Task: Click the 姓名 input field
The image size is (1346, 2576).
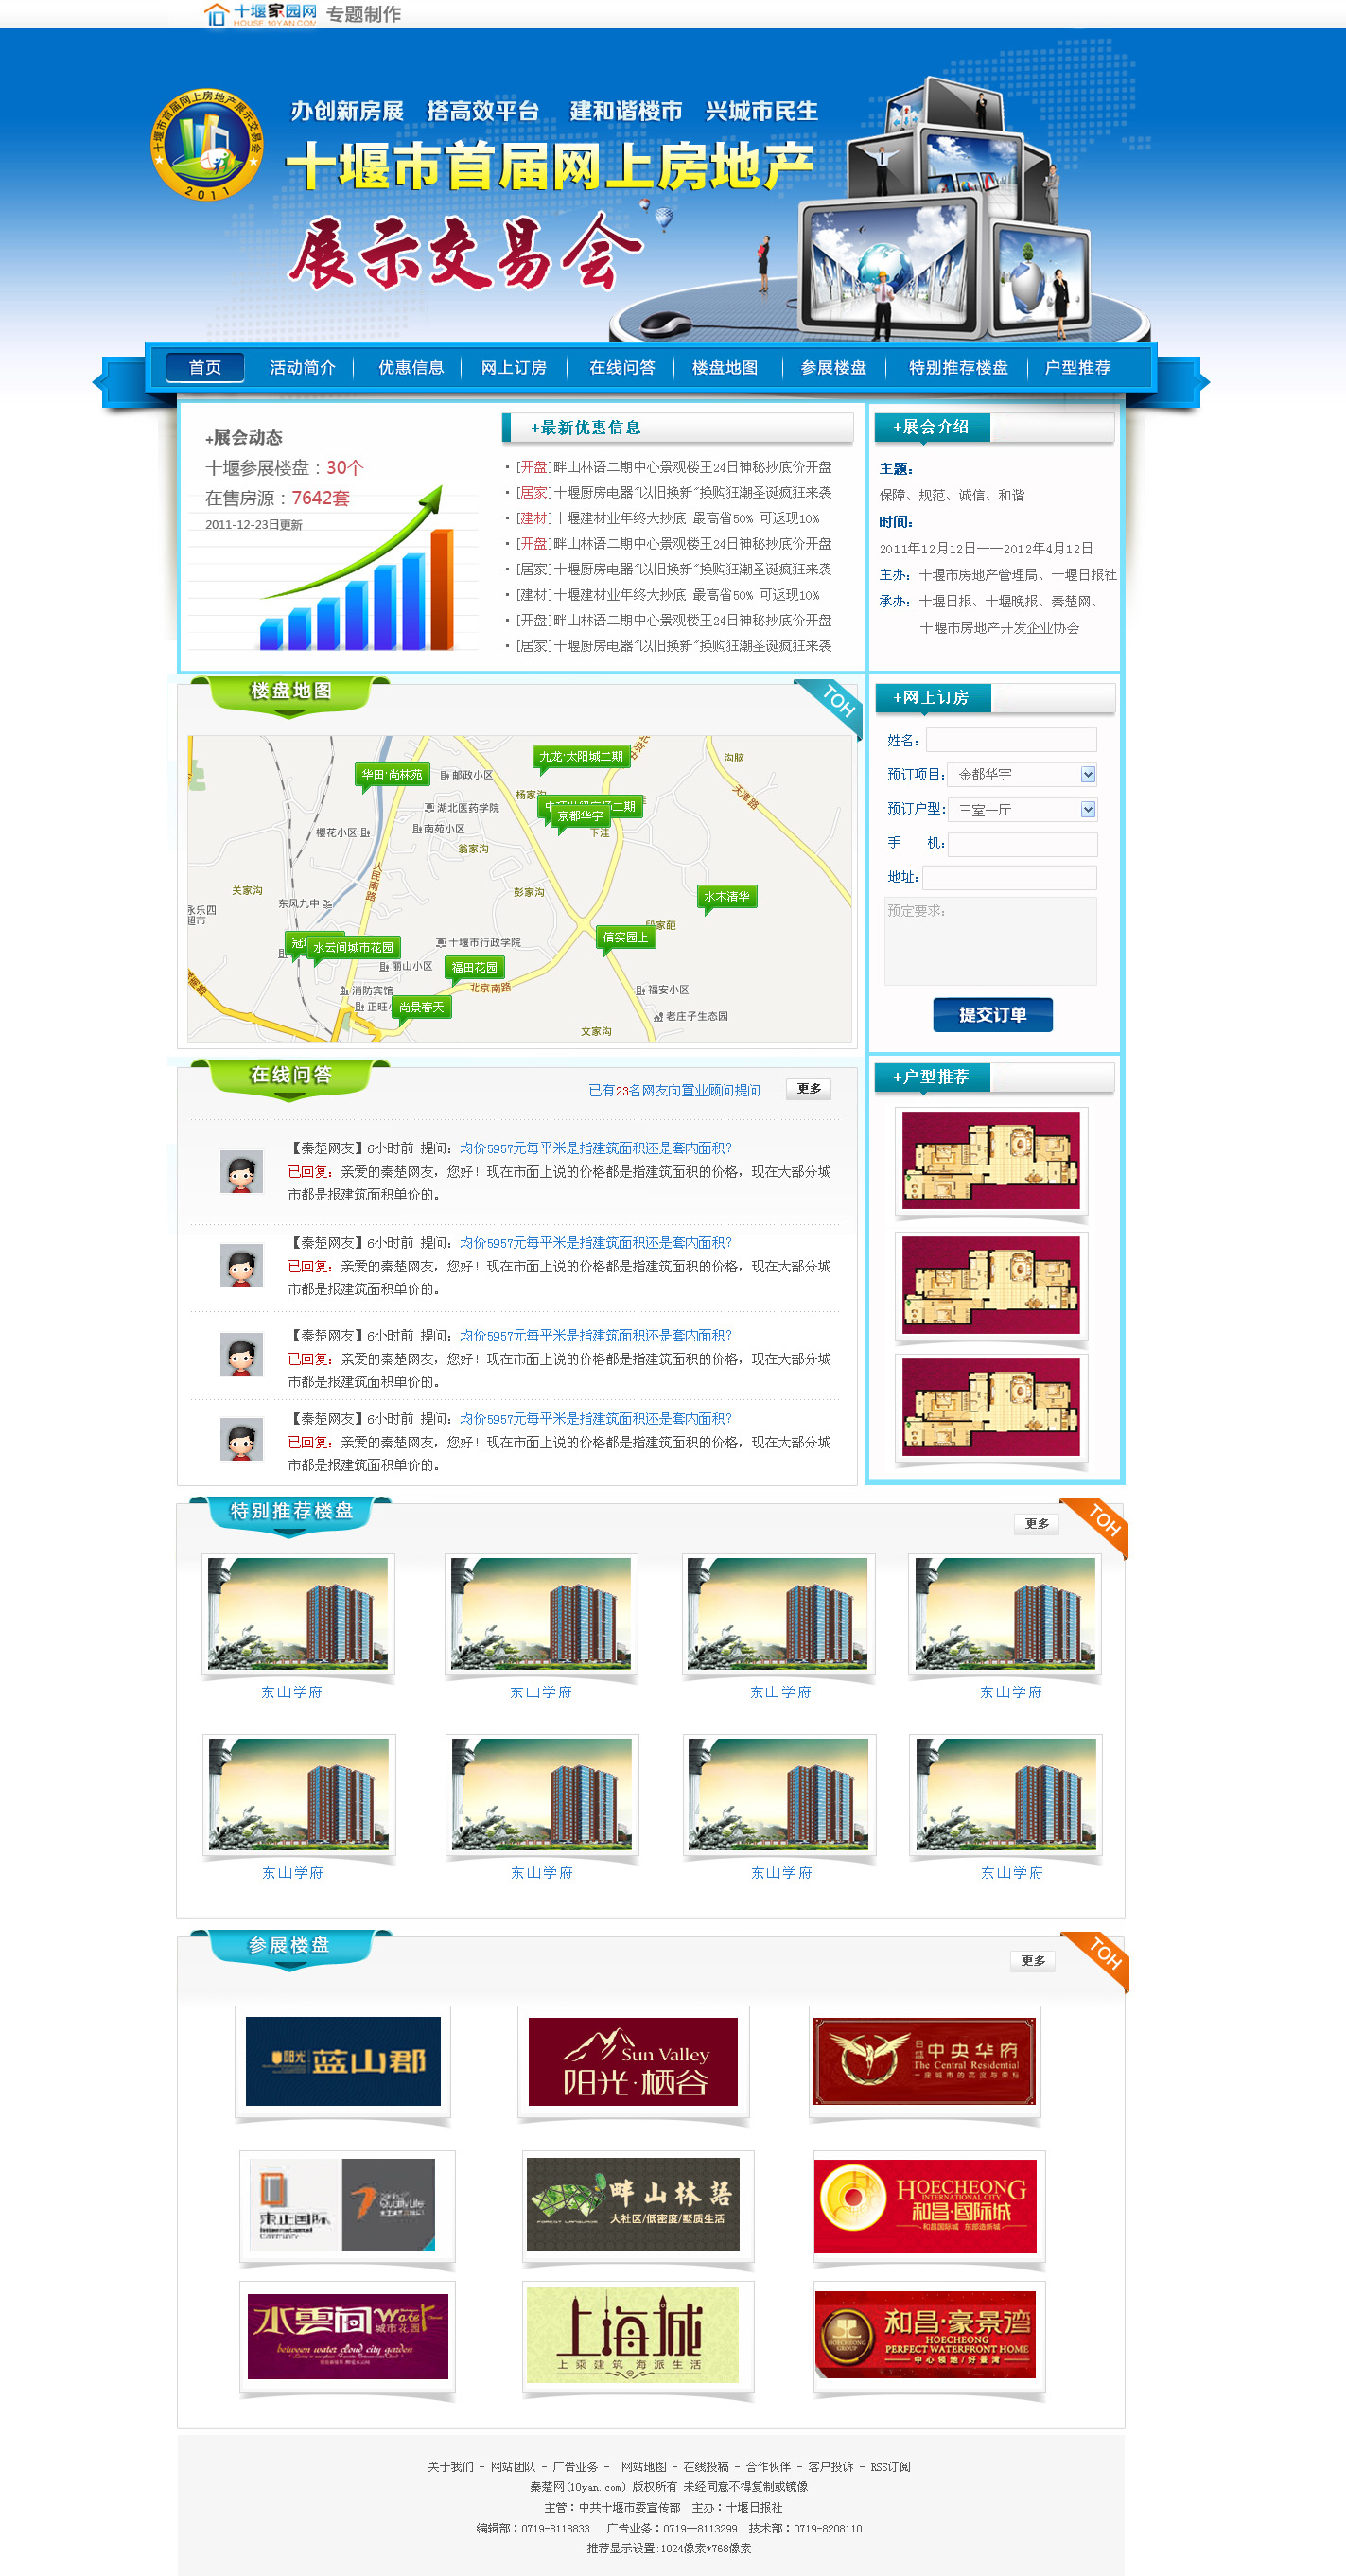Action: [x=1011, y=740]
